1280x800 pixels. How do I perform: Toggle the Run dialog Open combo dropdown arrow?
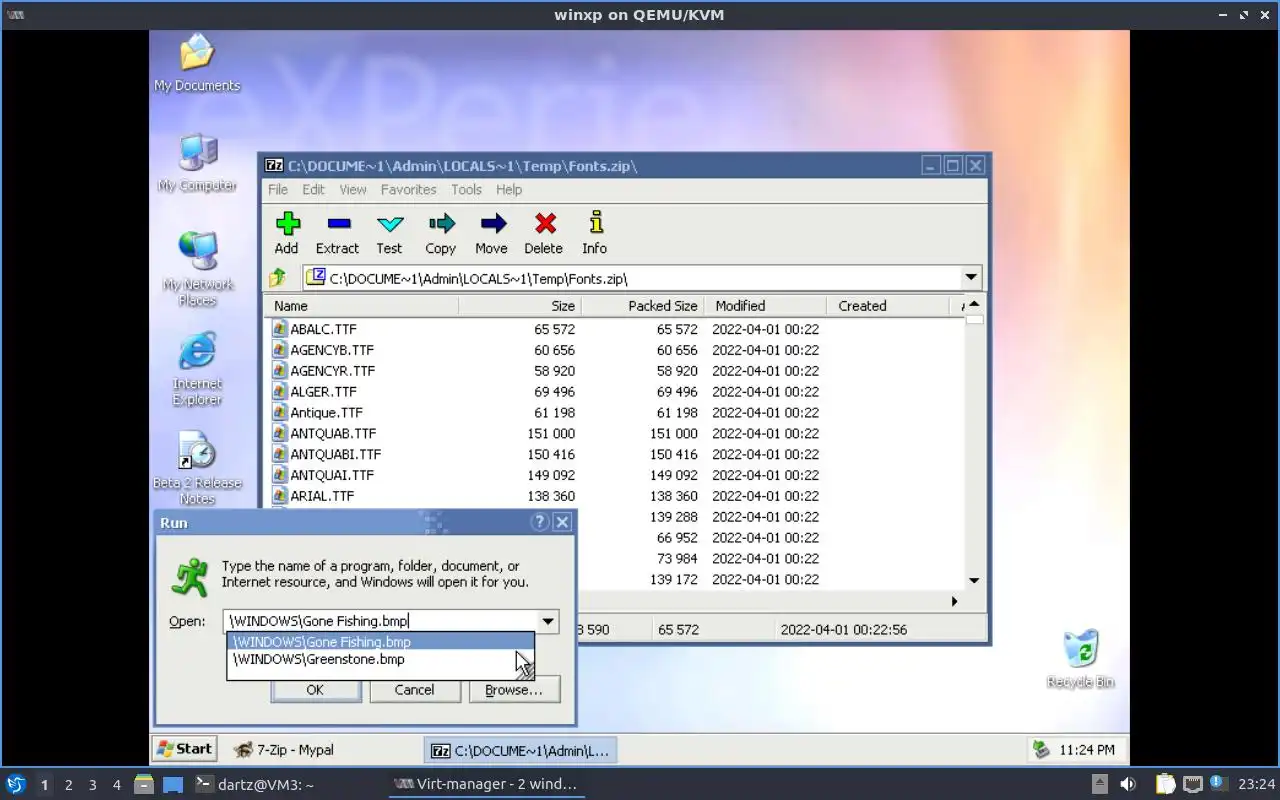coord(548,621)
